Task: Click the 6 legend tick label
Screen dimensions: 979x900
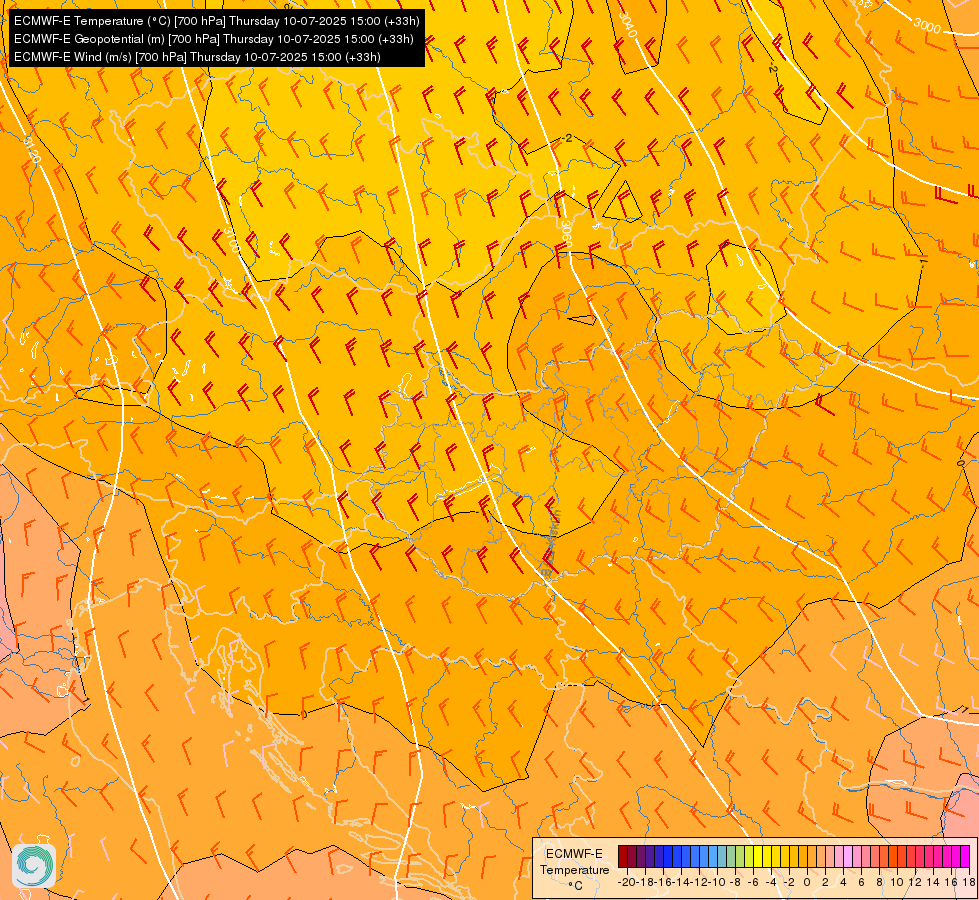Action: tap(862, 882)
